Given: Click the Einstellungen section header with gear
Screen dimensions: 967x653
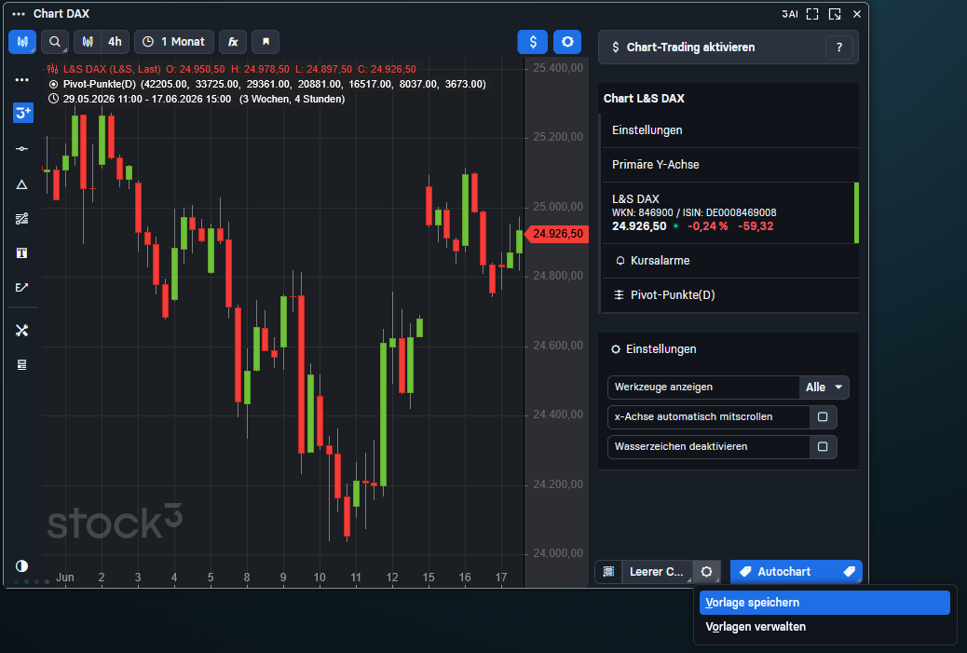Looking at the screenshot, I should pyautogui.click(x=654, y=349).
